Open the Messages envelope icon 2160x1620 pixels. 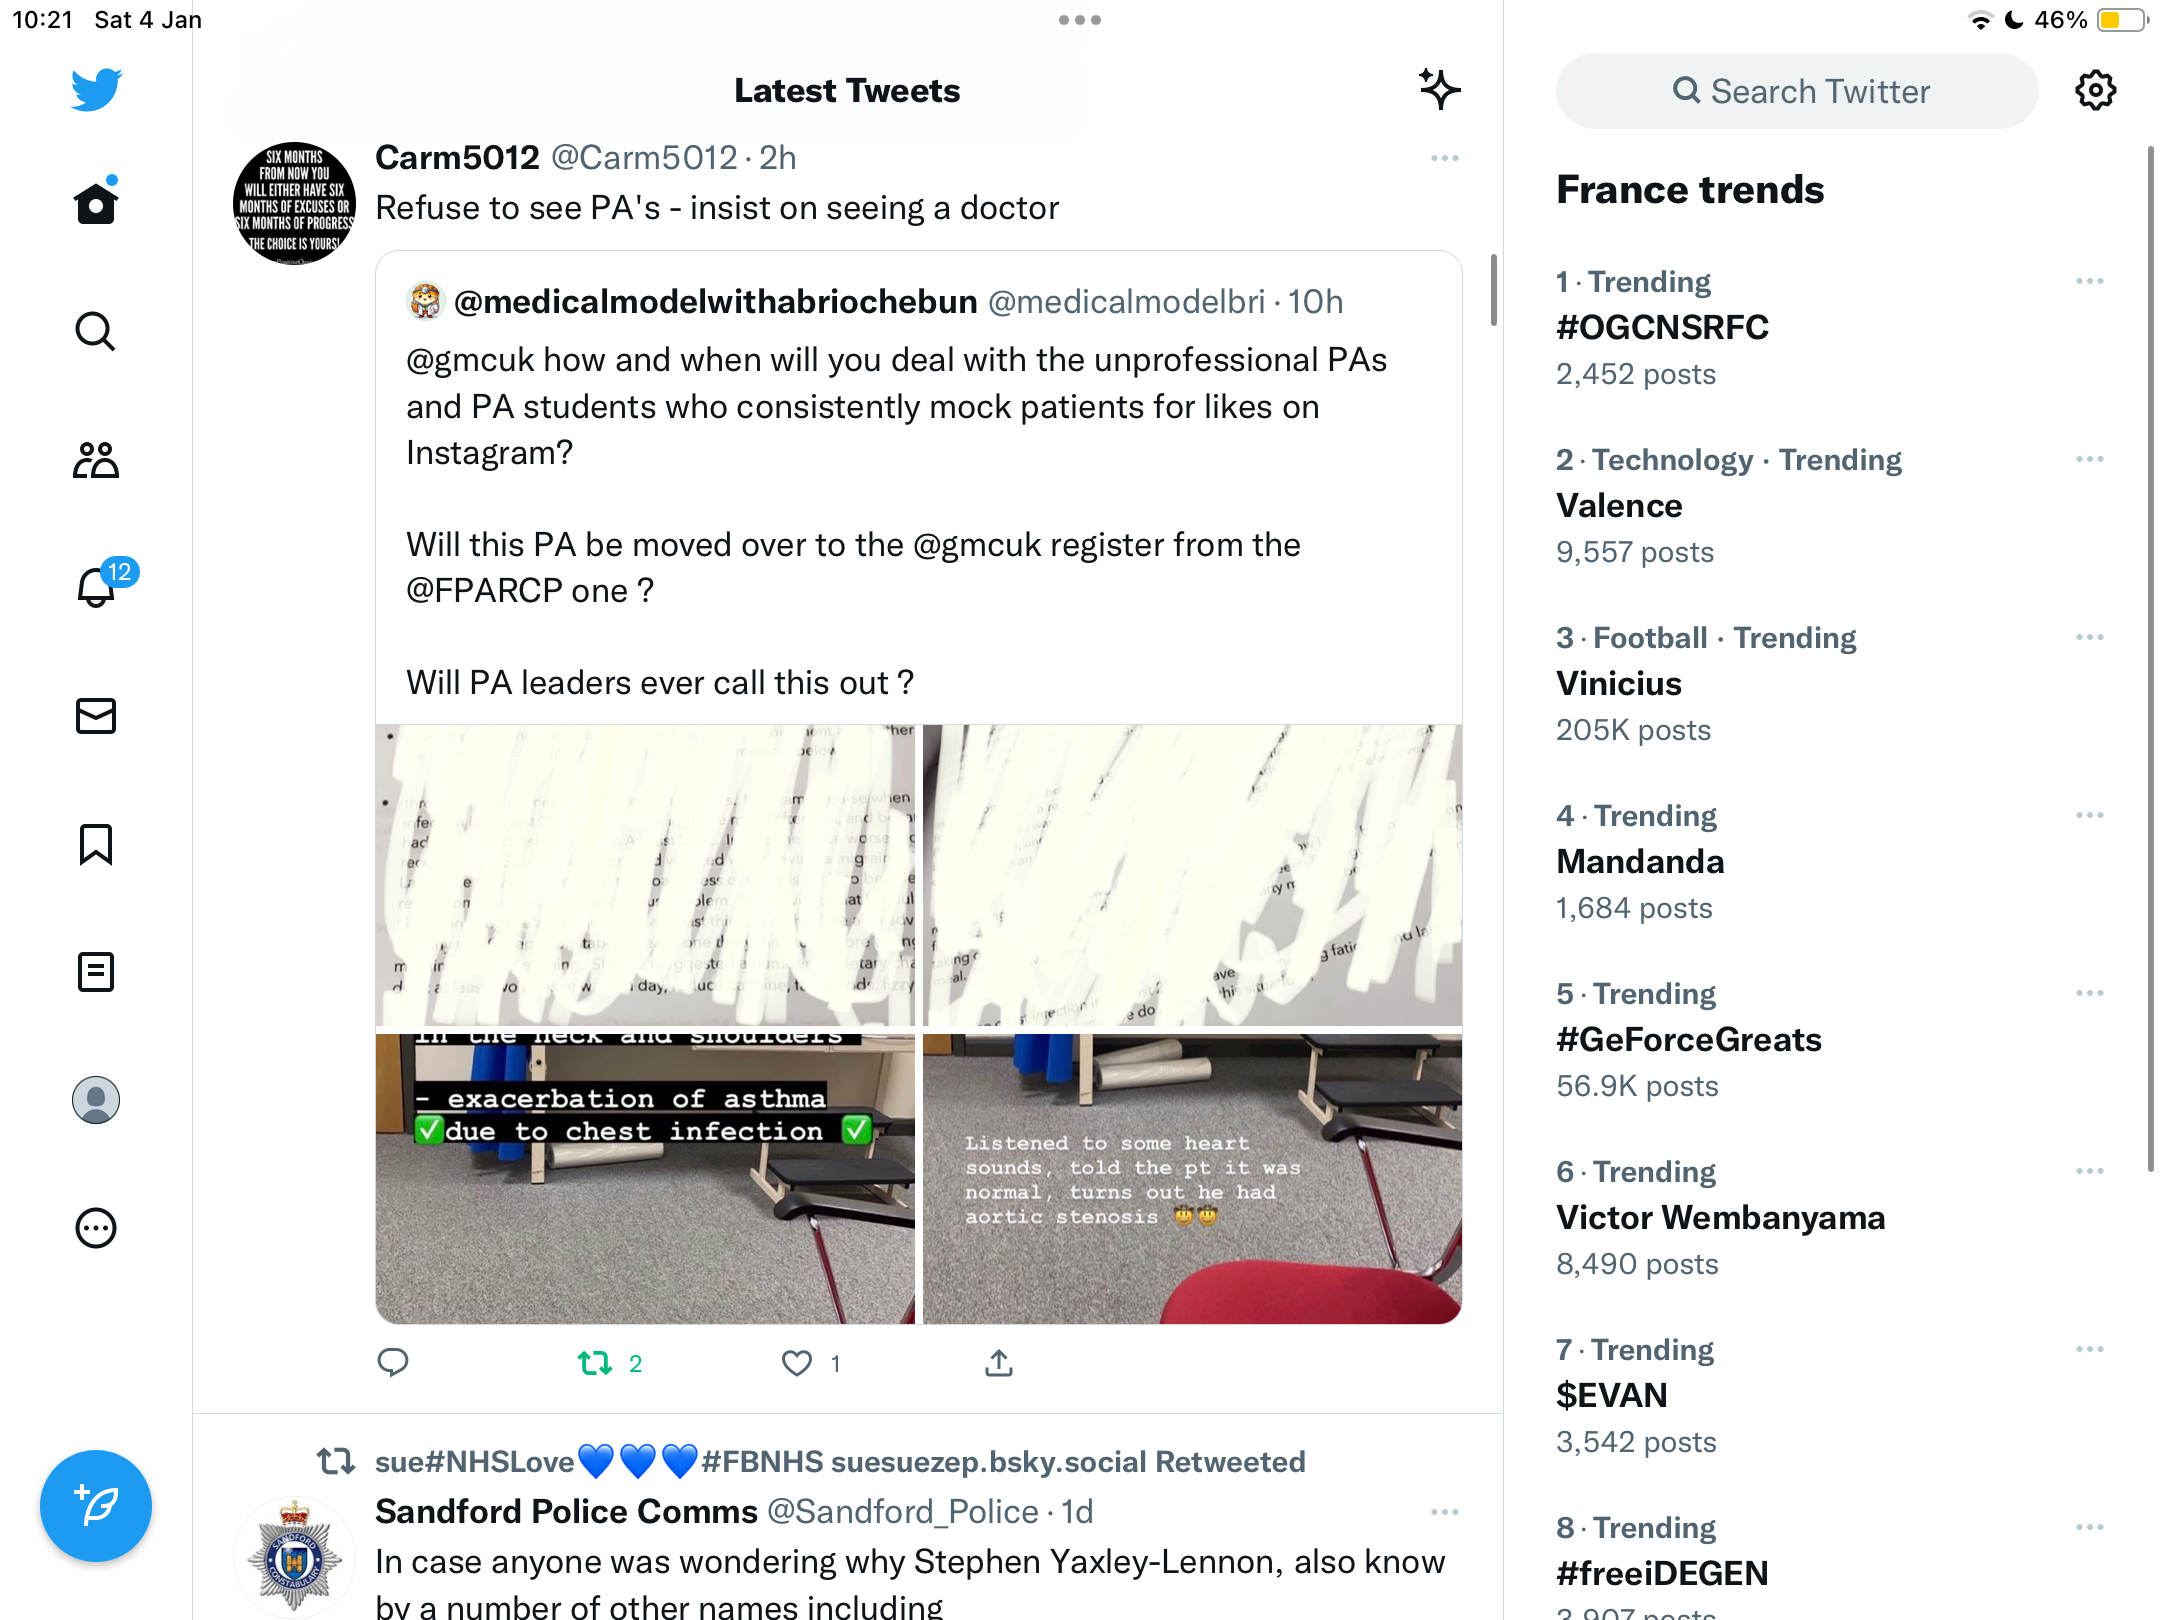pyautogui.click(x=96, y=716)
